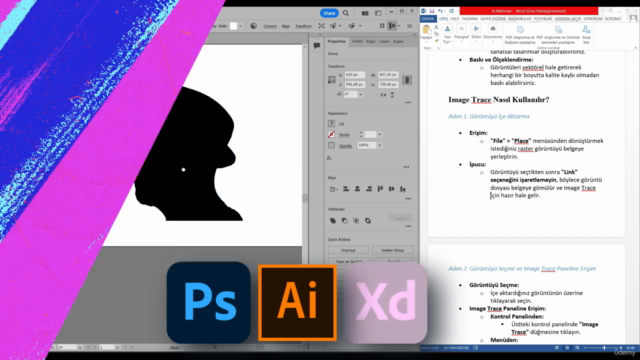Click the Save icon in Word

[x=432, y=11]
